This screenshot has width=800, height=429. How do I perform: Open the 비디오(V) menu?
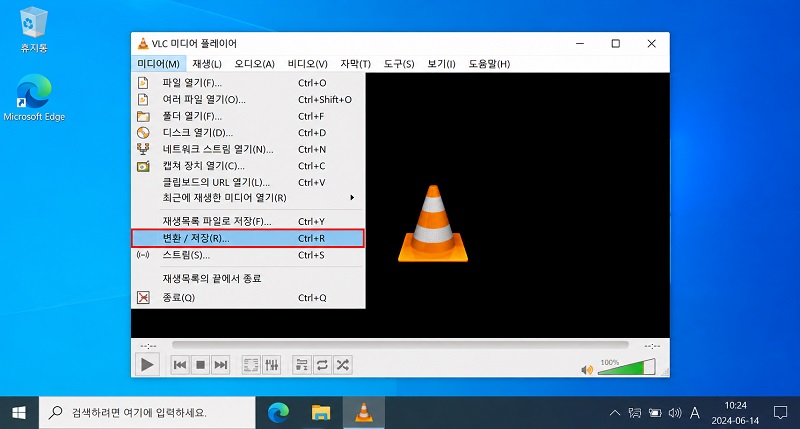[x=307, y=64]
